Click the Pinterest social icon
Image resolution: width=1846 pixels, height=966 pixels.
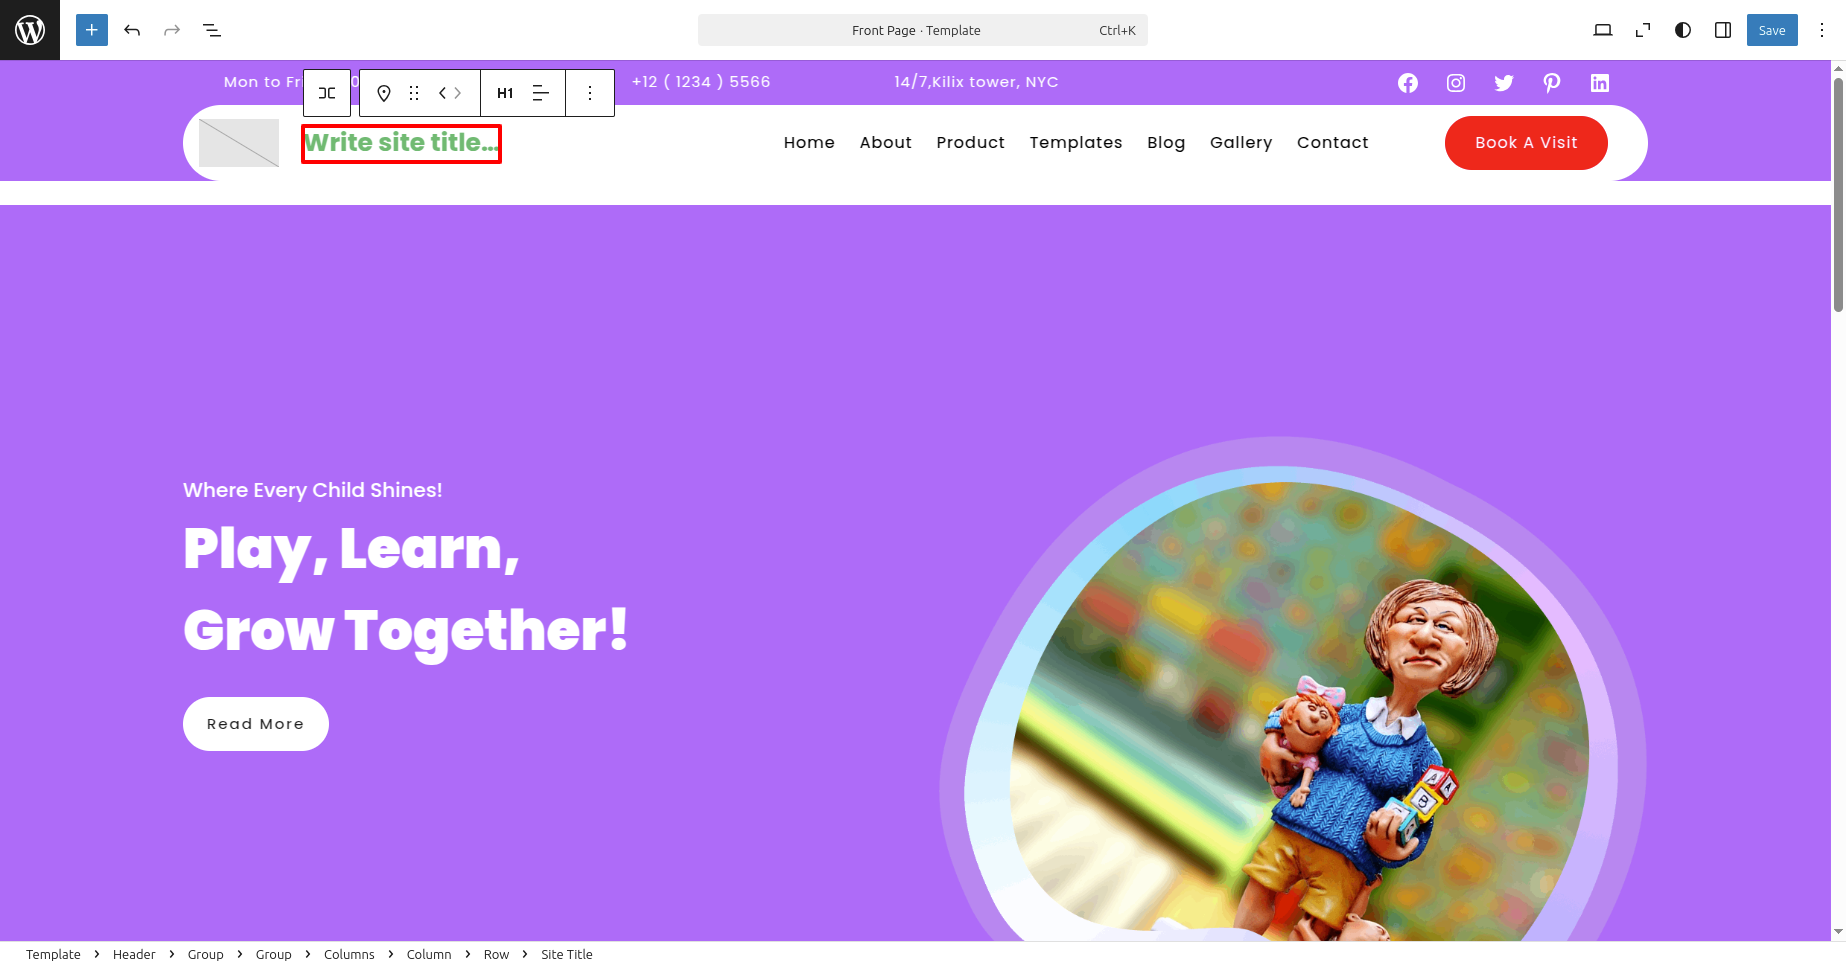1552,83
